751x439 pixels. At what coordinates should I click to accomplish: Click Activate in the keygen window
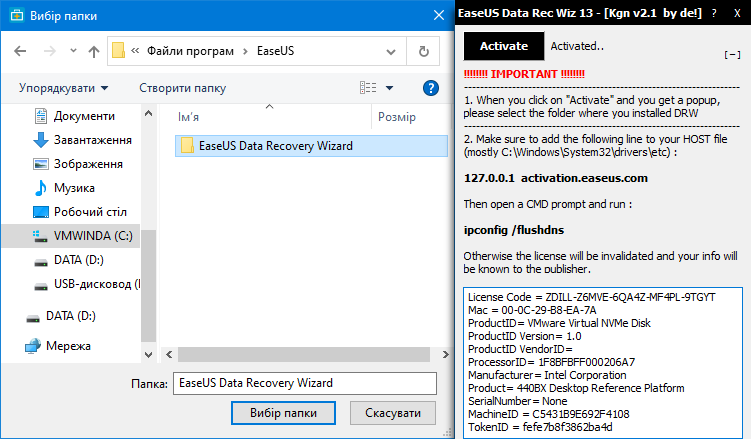(x=504, y=46)
